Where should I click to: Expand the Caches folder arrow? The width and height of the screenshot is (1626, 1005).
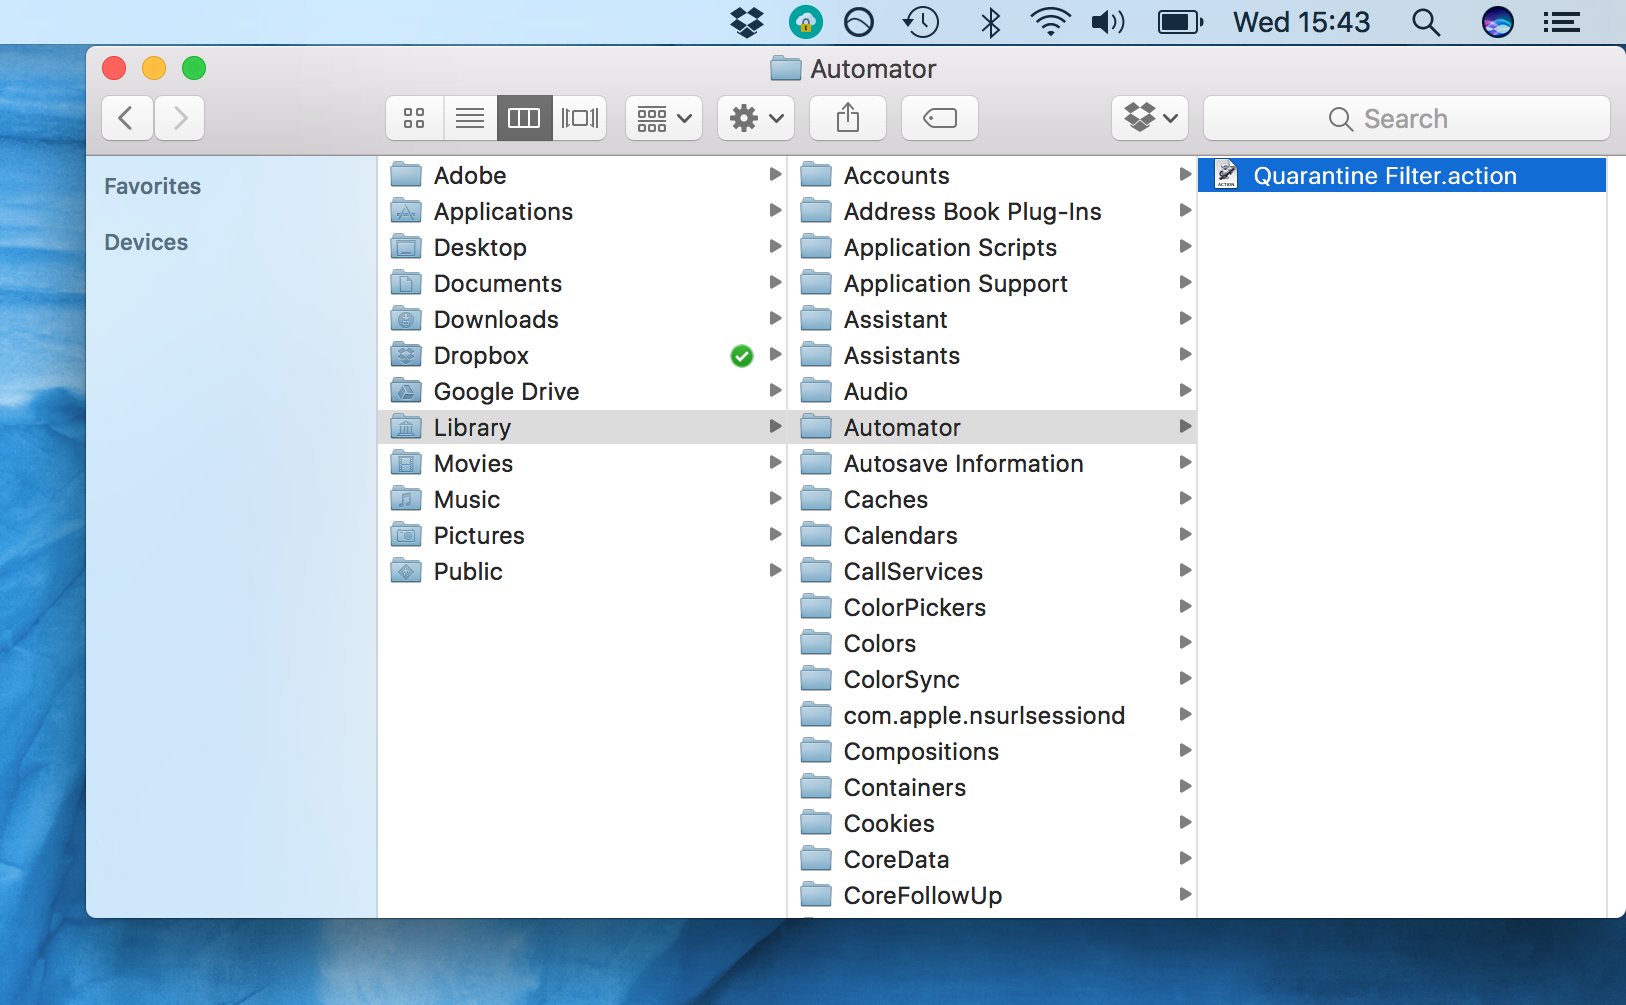click(1185, 498)
